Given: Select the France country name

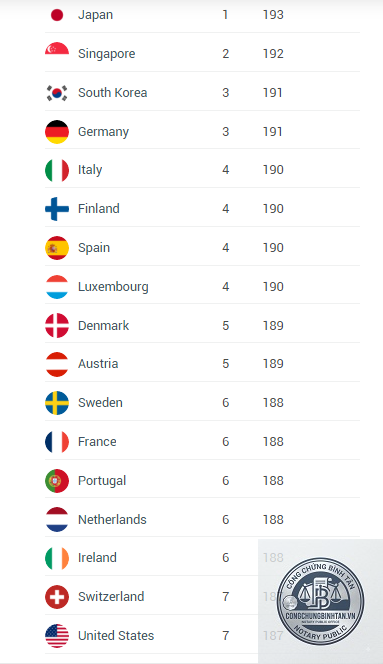Looking at the screenshot, I should (97, 442).
